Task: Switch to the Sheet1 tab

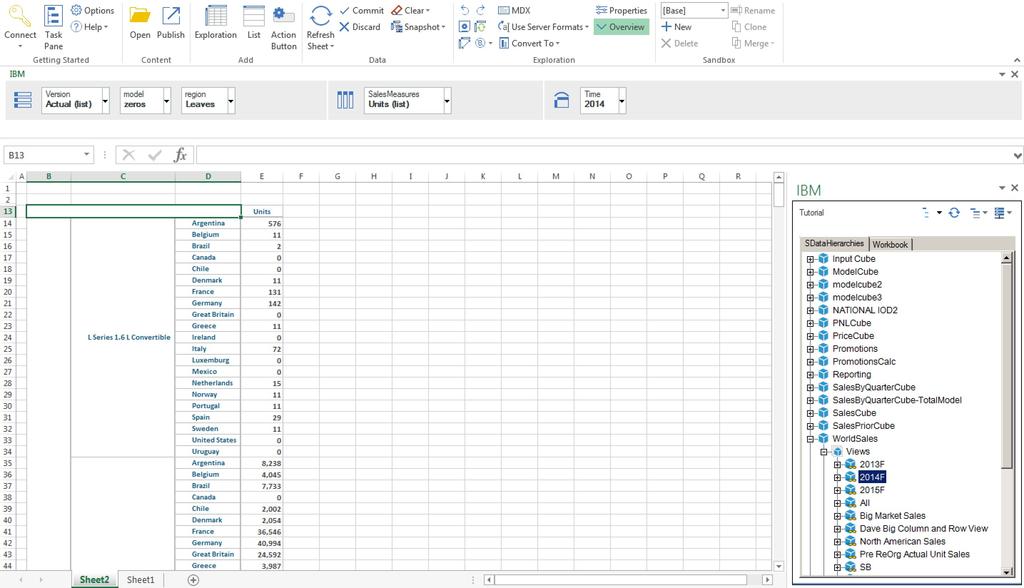Action: 140,580
